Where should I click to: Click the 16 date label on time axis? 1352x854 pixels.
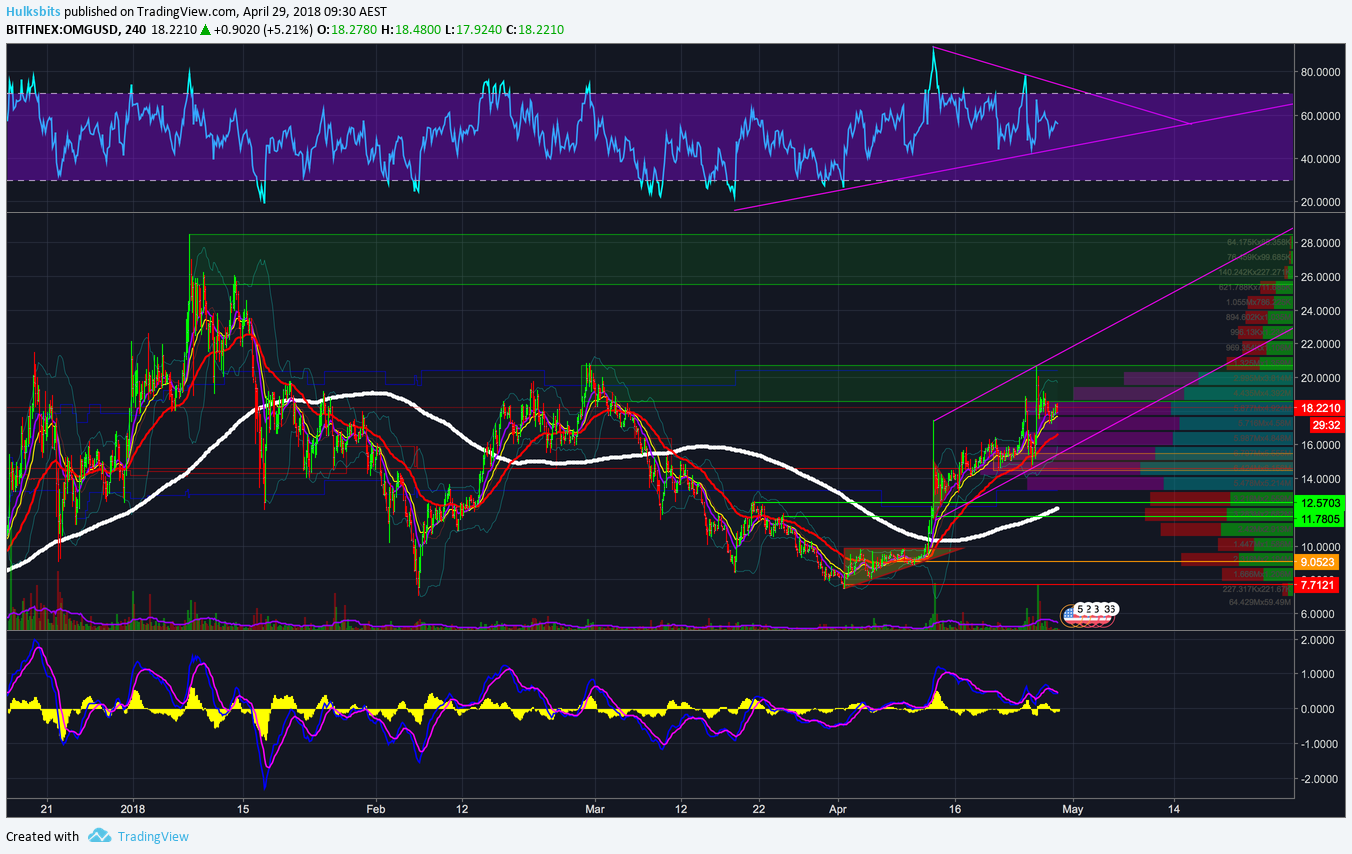[956, 808]
